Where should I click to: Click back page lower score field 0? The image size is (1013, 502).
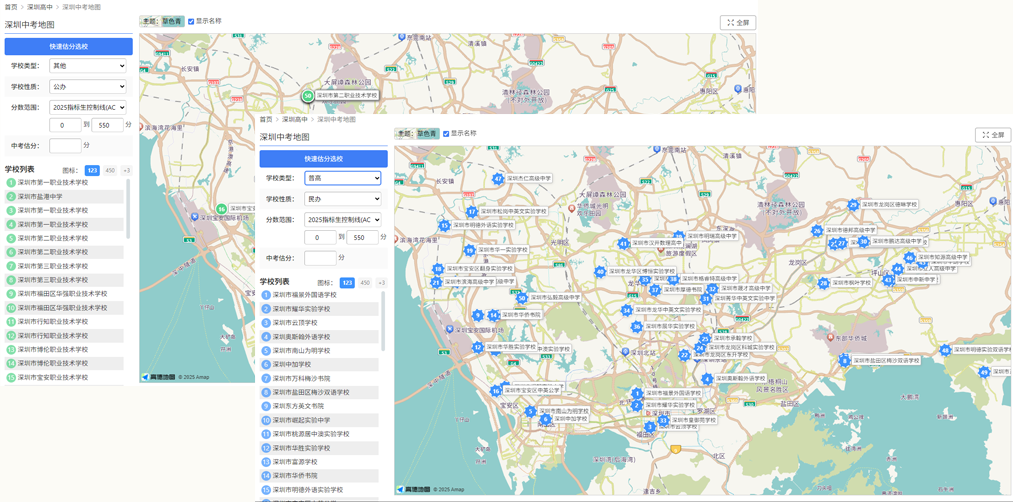(x=65, y=125)
